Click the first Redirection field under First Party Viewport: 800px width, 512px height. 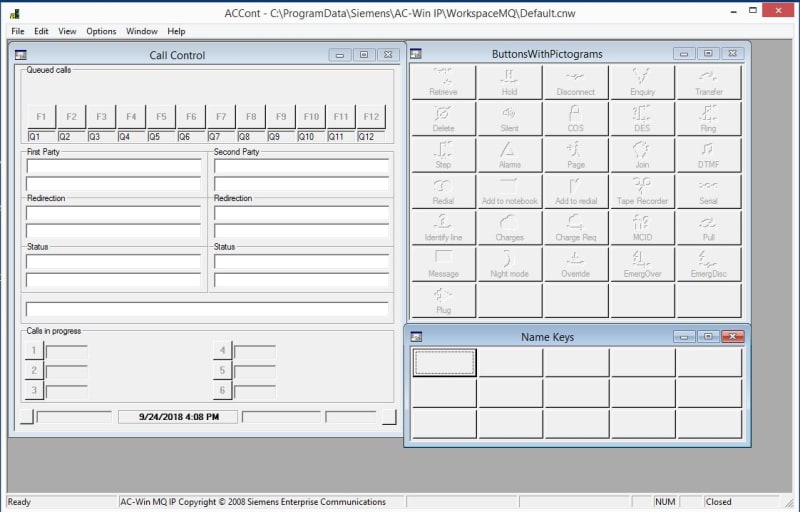click(114, 213)
